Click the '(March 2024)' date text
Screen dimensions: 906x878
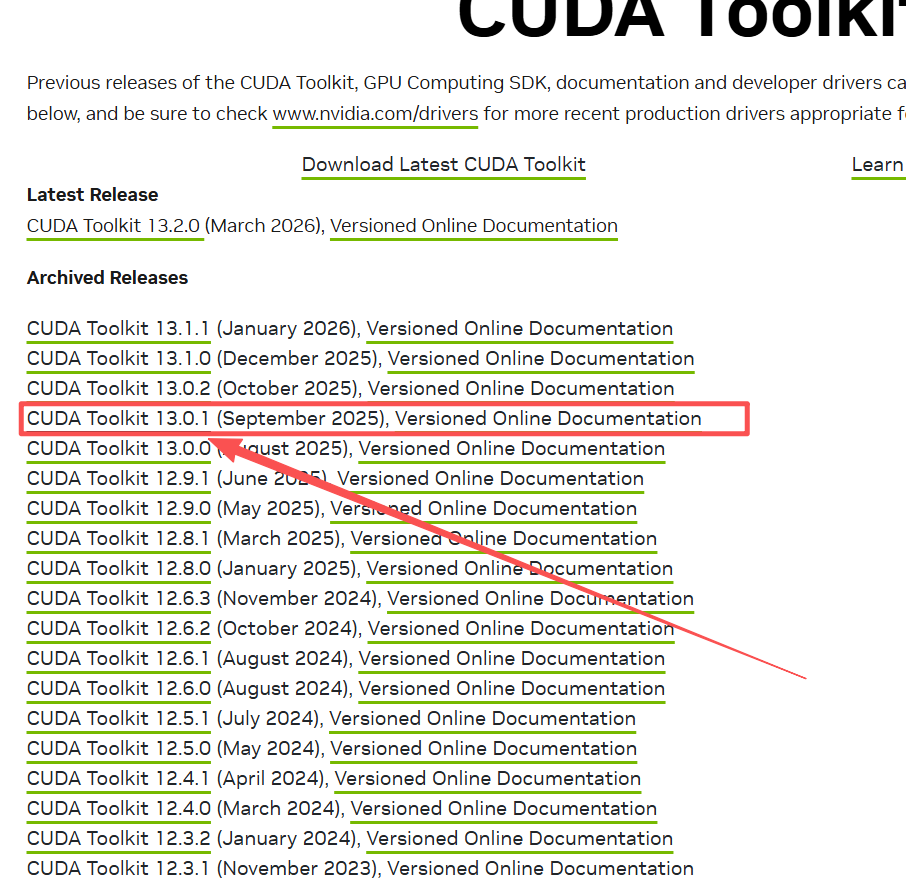(x=281, y=809)
